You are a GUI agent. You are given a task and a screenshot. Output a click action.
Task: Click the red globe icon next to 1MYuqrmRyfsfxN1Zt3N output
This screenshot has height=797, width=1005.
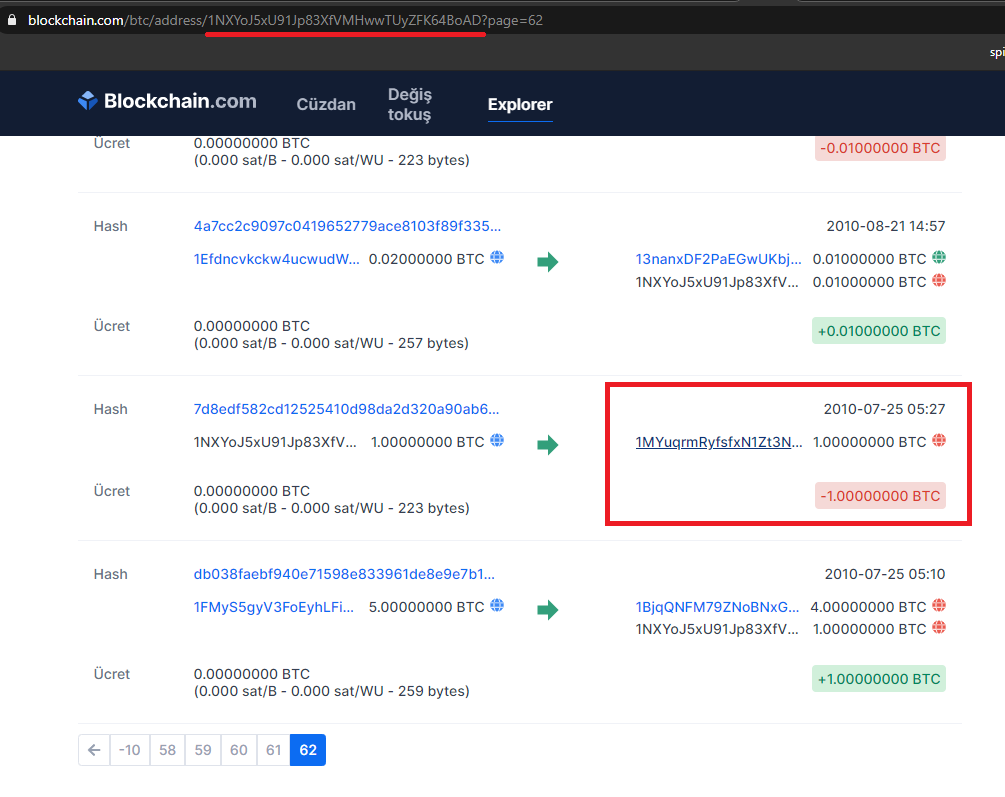coord(939,440)
